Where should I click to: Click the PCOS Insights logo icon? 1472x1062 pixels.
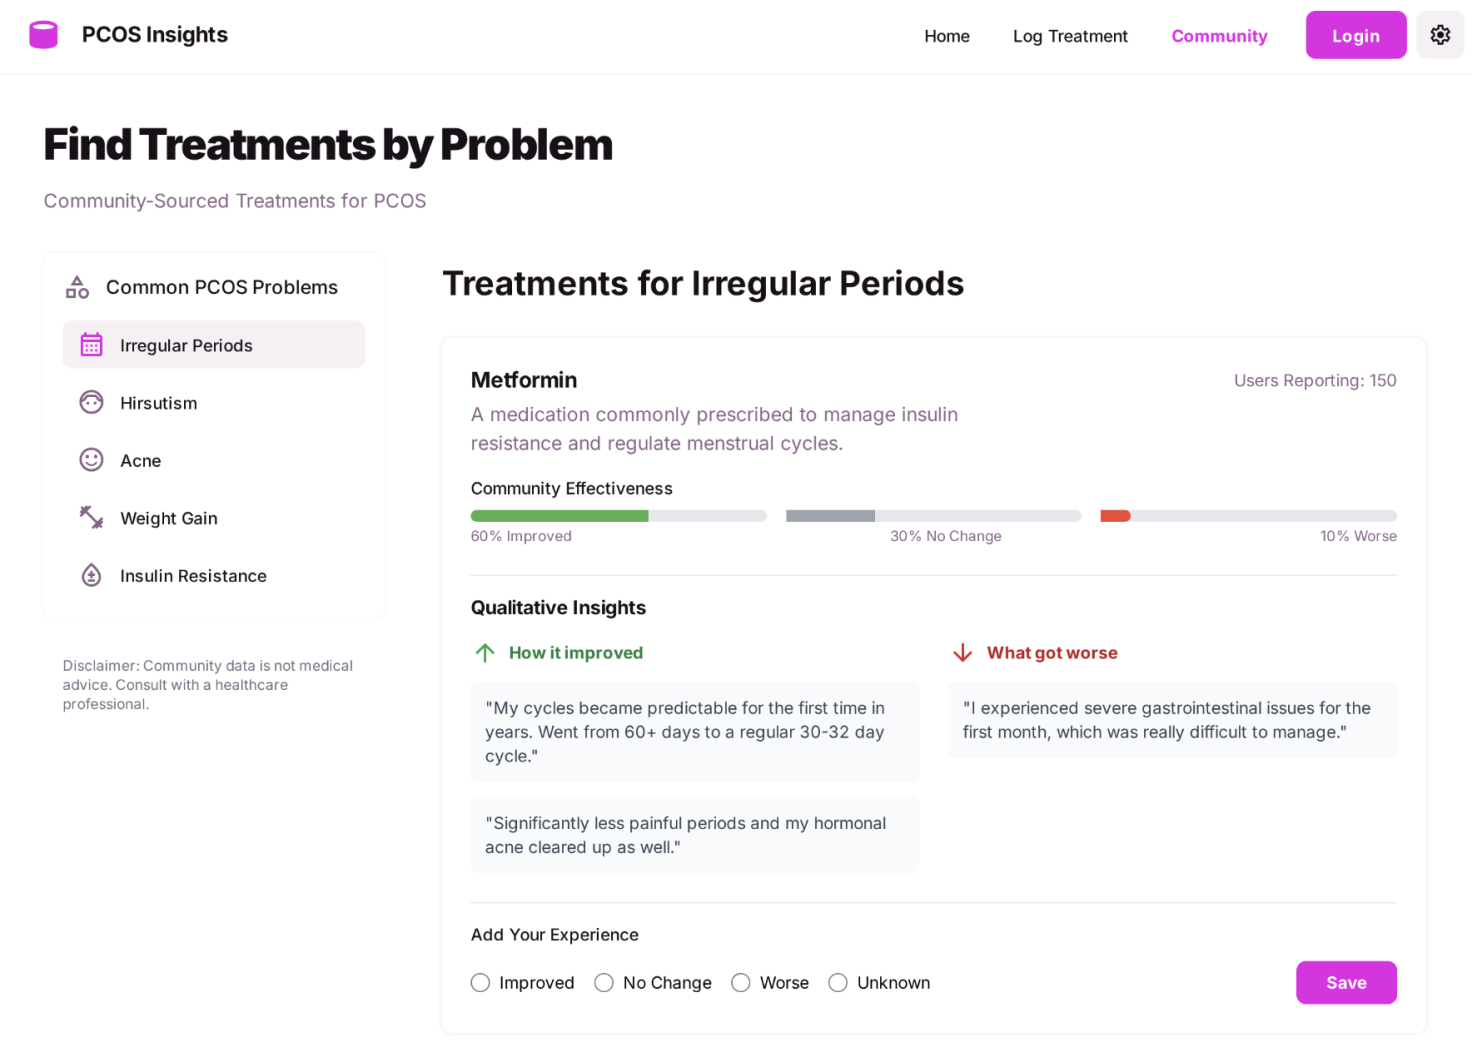point(43,34)
